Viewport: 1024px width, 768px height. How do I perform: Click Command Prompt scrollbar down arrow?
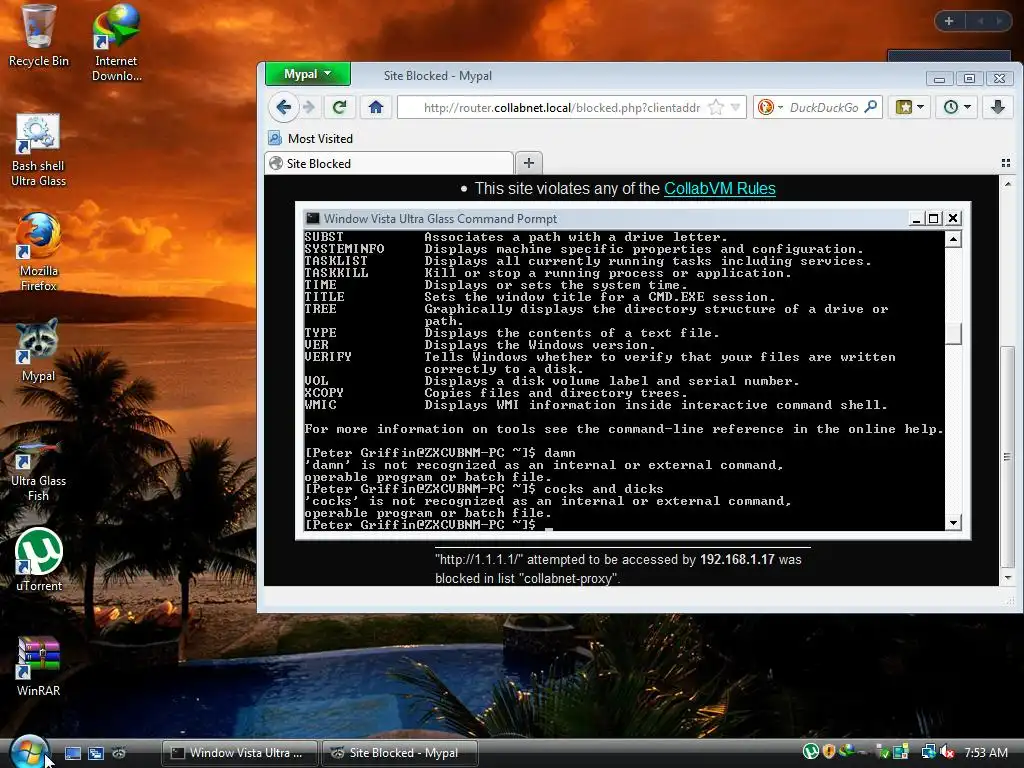tap(953, 522)
